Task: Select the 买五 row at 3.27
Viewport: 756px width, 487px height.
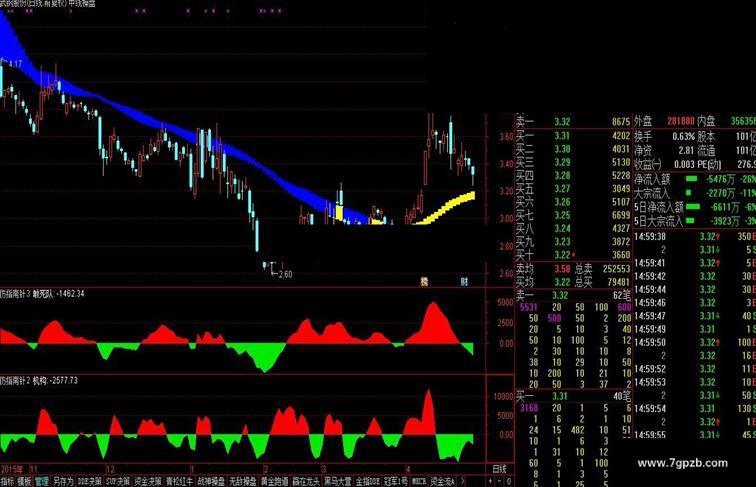Action: [x=573, y=189]
